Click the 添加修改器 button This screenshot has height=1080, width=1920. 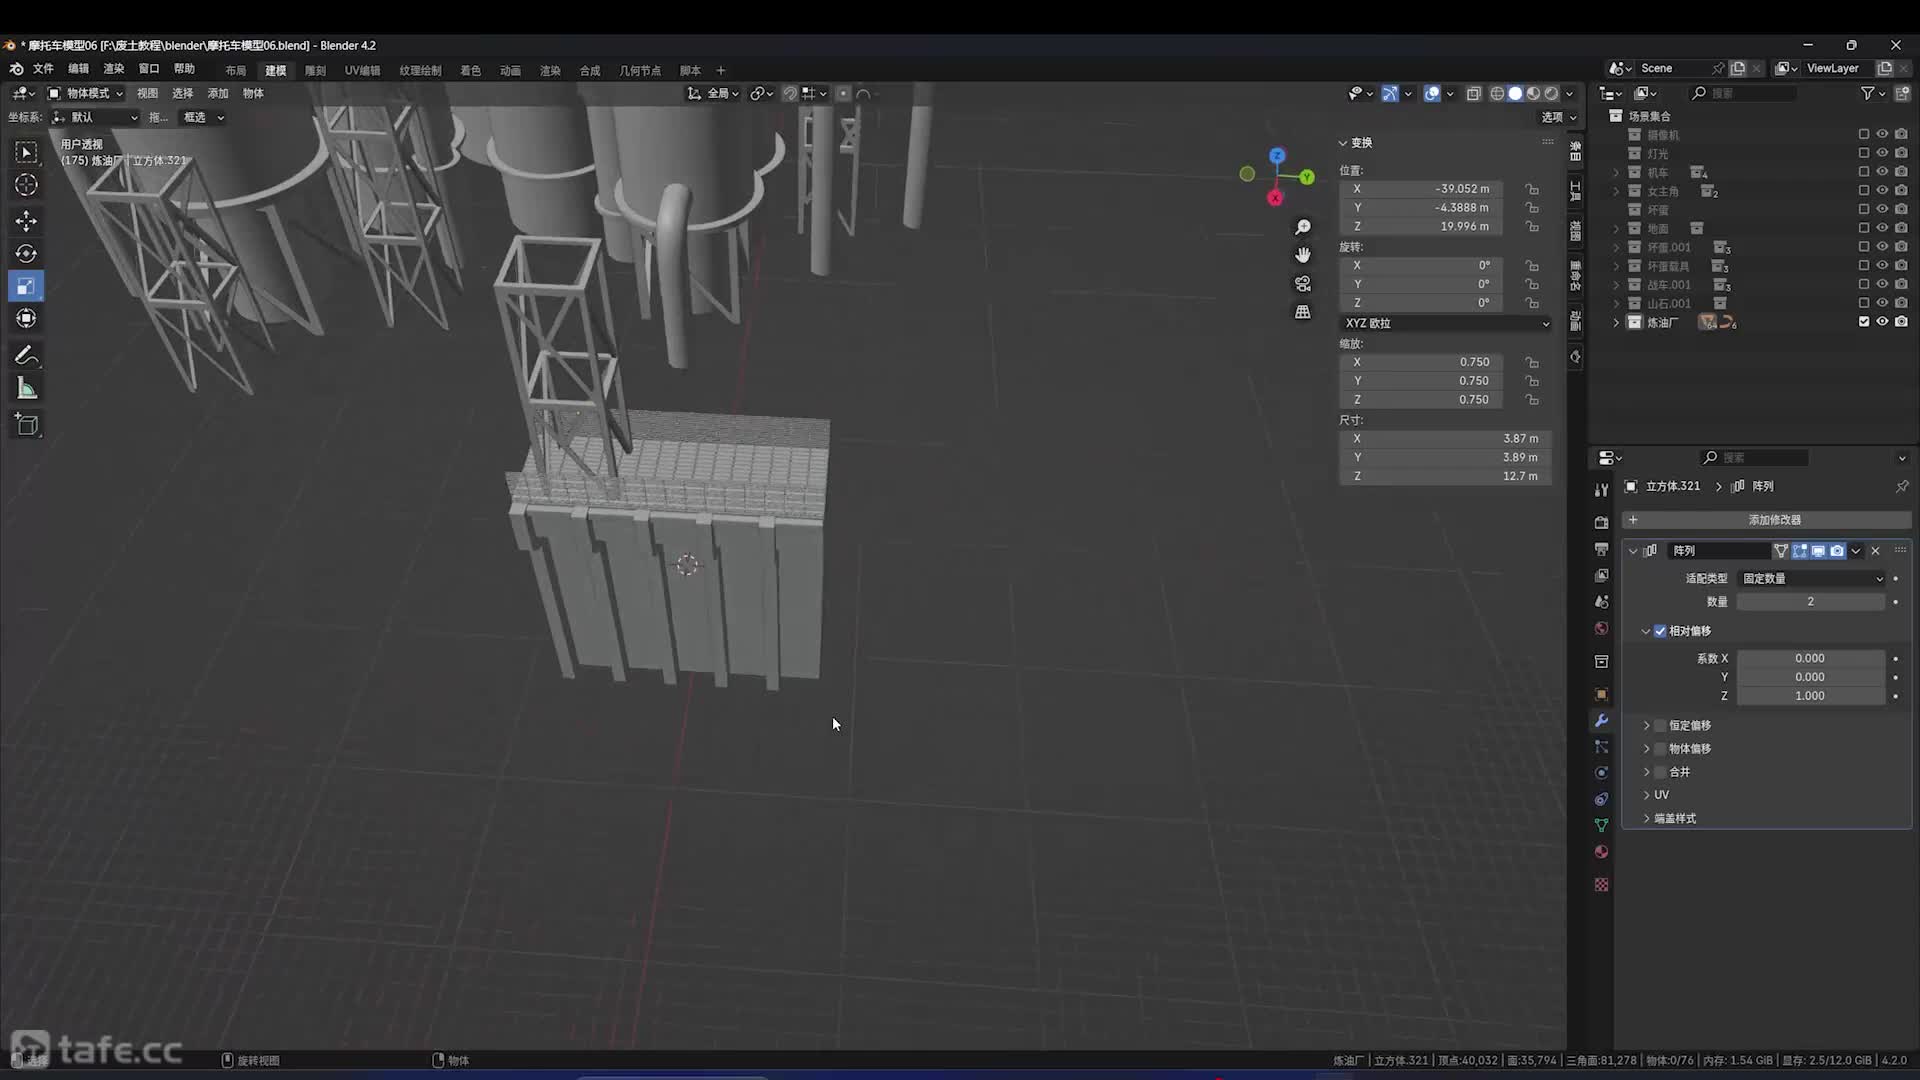tap(1768, 520)
